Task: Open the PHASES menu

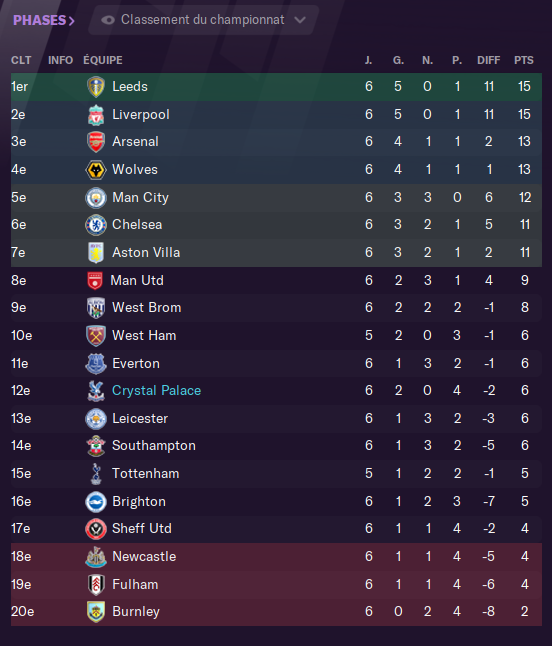Action: [x=44, y=20]
